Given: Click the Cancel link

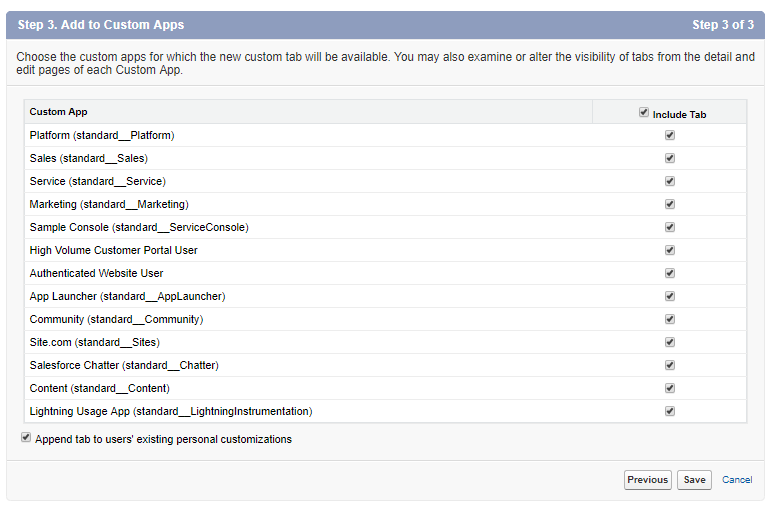Looking at the screenshot, I should pos(737,480).
